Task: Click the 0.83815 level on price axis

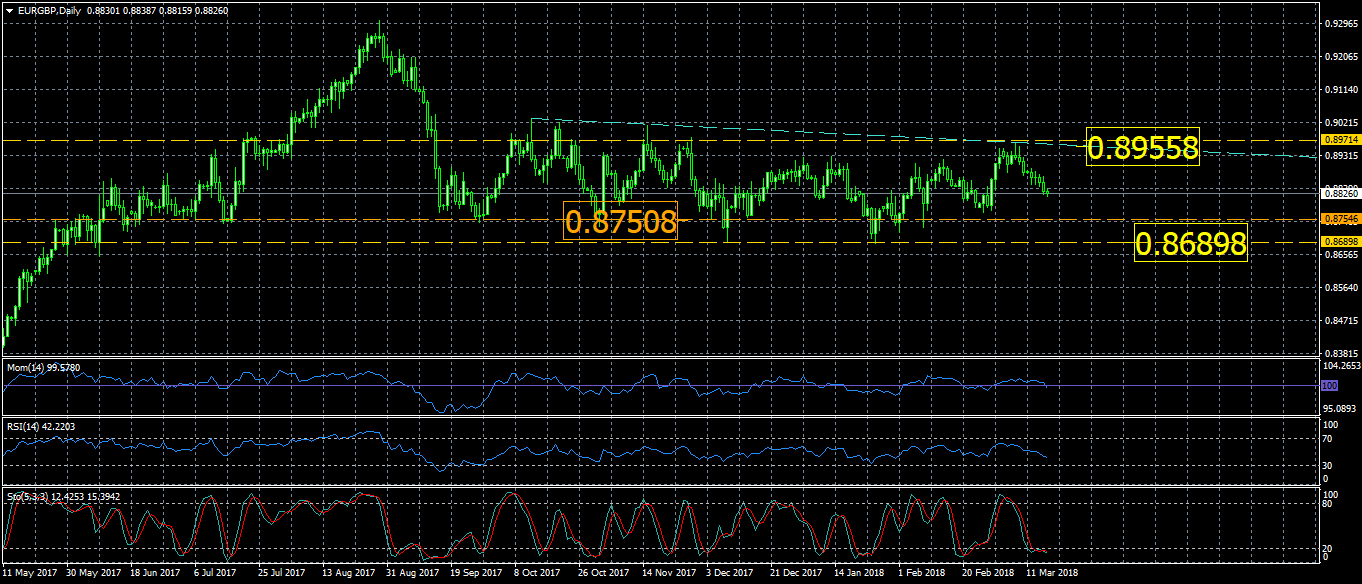Action: click(1339, 354)
